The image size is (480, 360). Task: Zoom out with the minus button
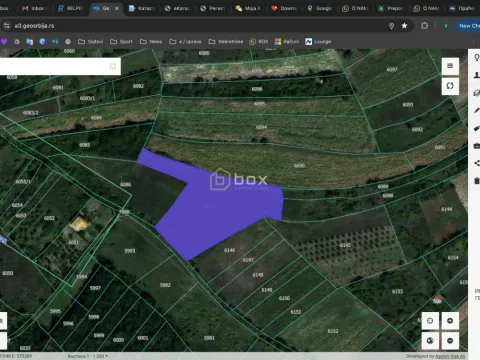450,341
